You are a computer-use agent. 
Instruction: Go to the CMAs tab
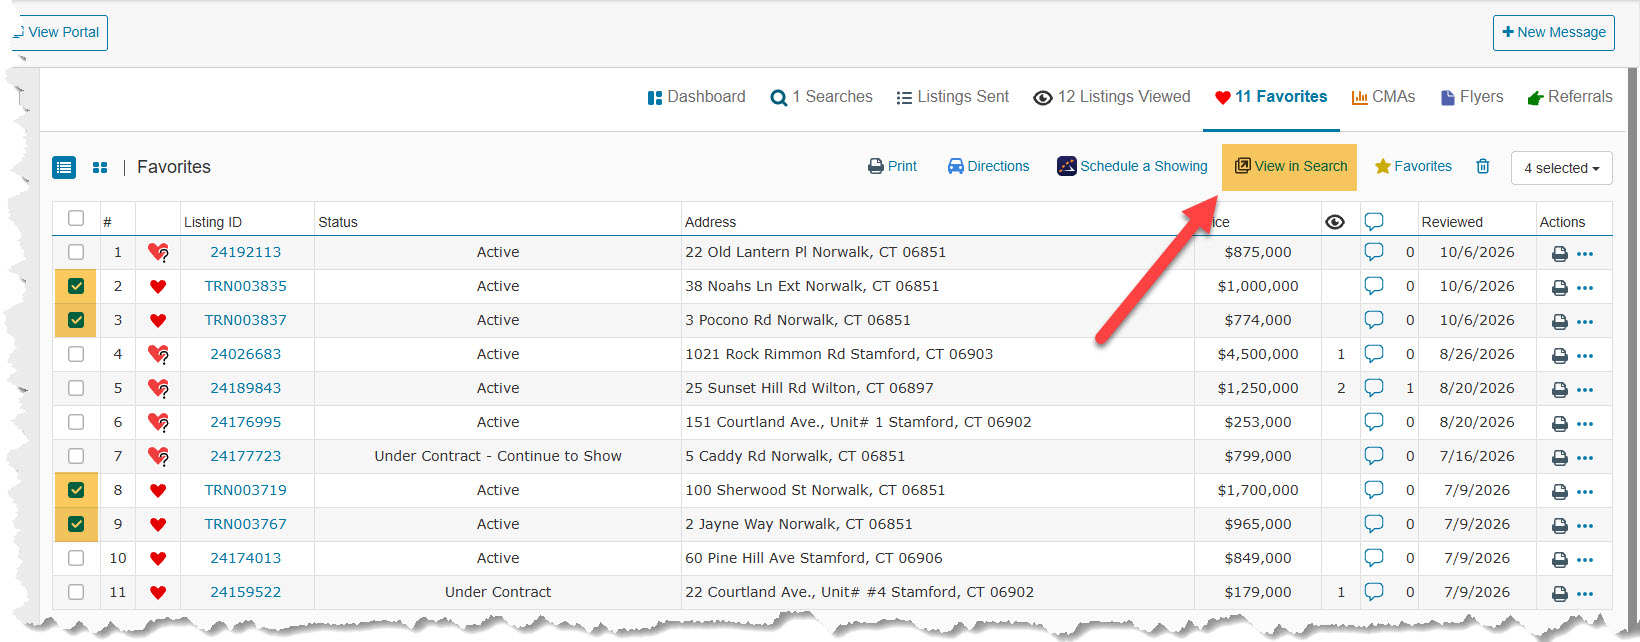point(1383,97)
